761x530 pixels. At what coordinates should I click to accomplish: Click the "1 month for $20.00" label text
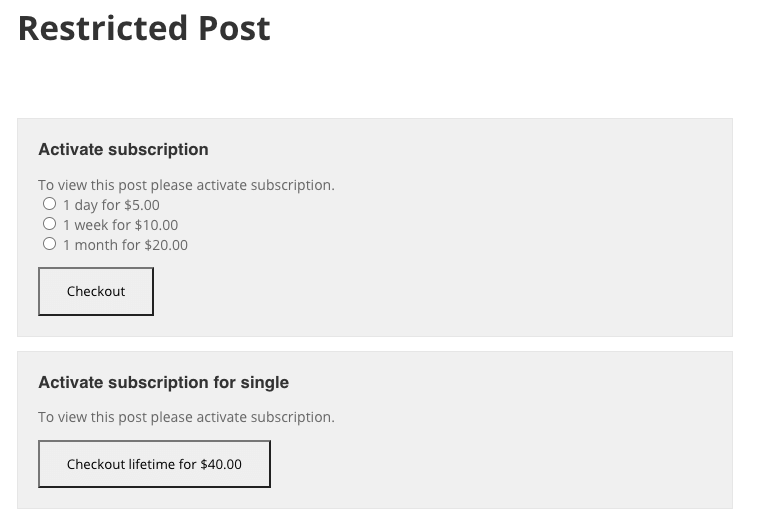click(125, 245)
